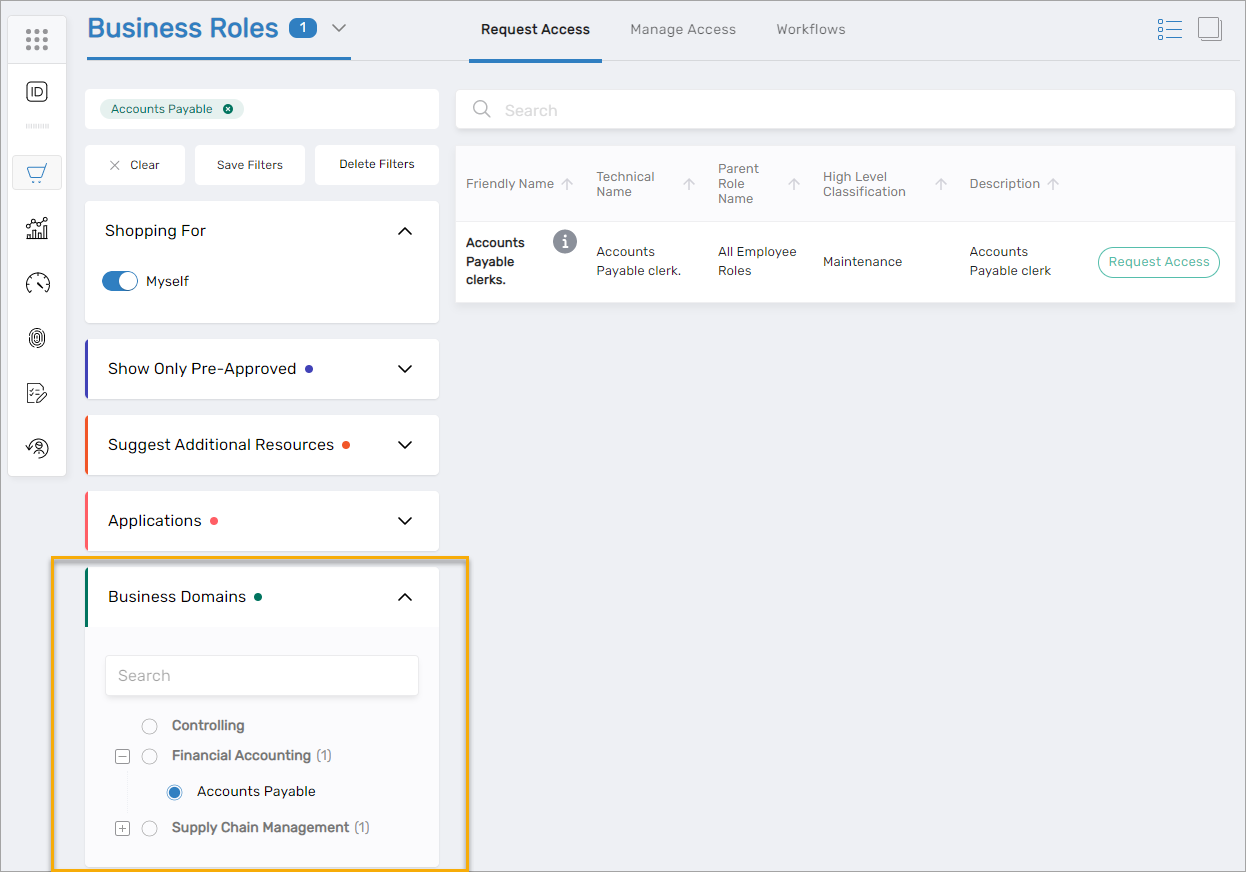This screenshot has height=872, width=1246.
Task: Toggle the Myself shopping switch
Action: (x=119, y=281)
